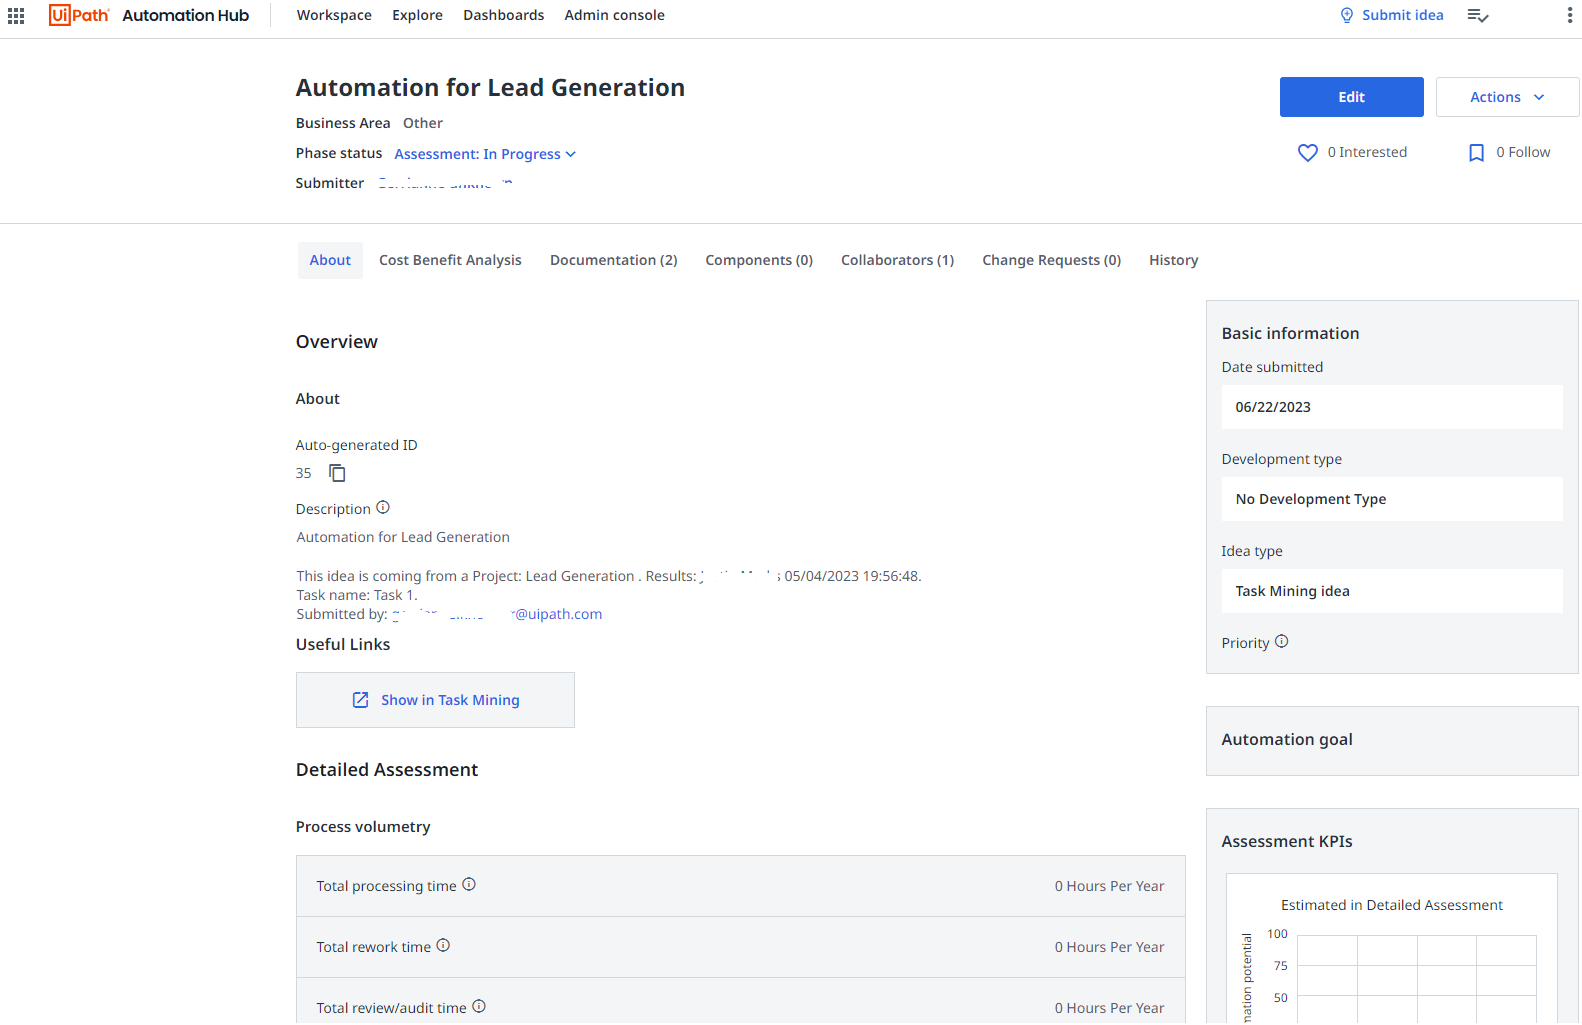Show the Description info tooltip
1582x1025 pixels.
[x=383, y=508]
